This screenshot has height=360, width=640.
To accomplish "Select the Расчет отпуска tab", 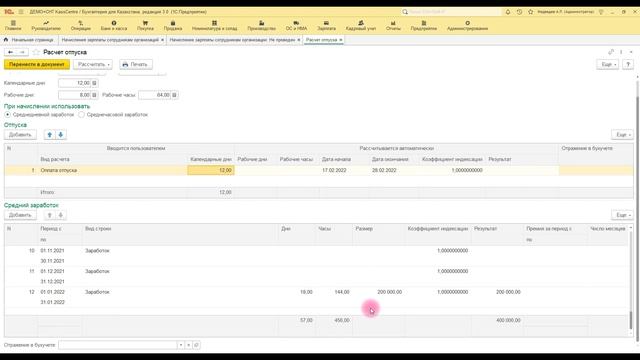I will [321, 40].
